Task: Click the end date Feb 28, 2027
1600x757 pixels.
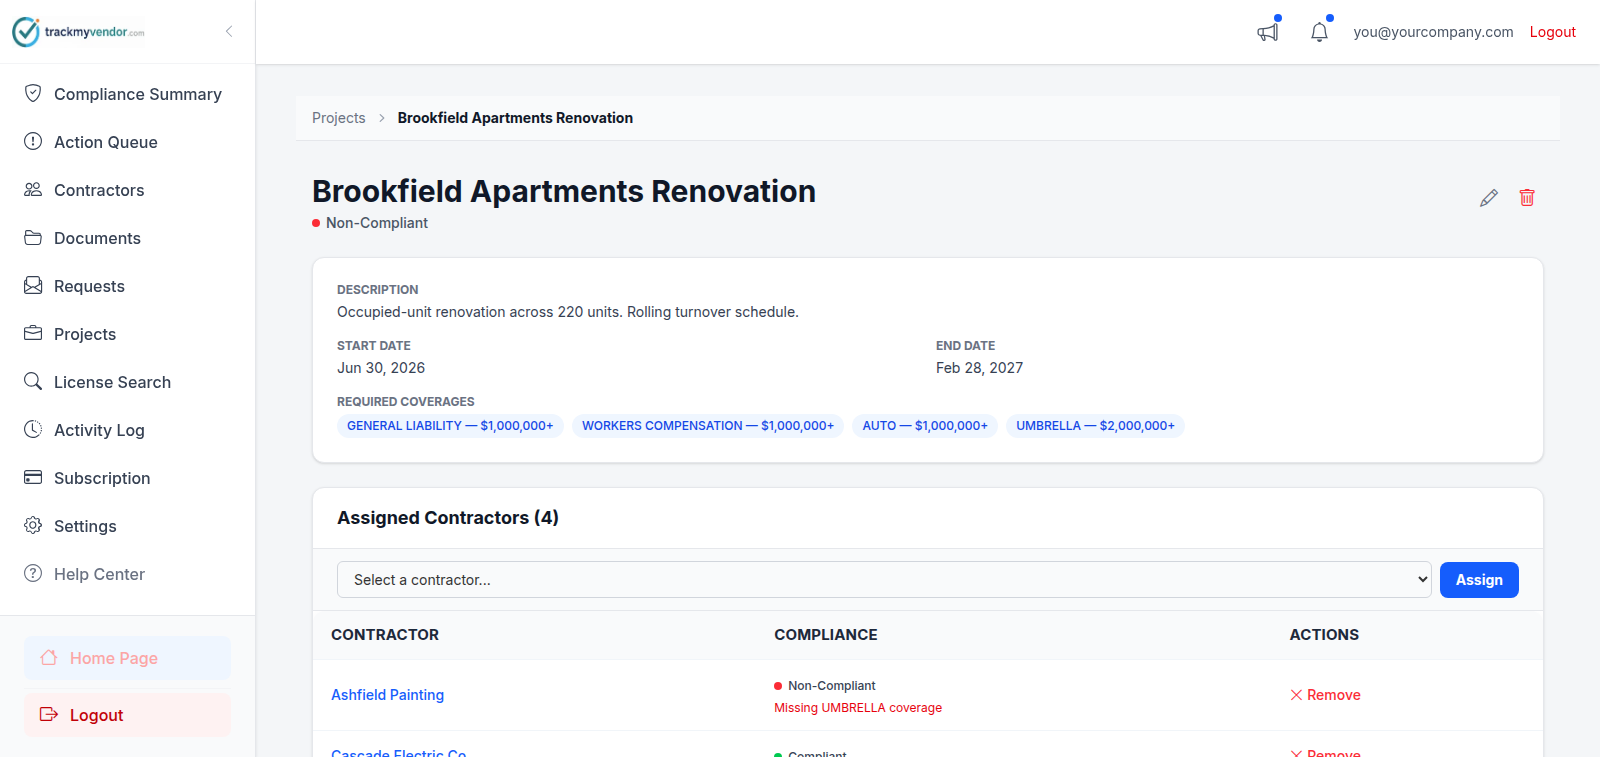Action: [x=979, y=368]
